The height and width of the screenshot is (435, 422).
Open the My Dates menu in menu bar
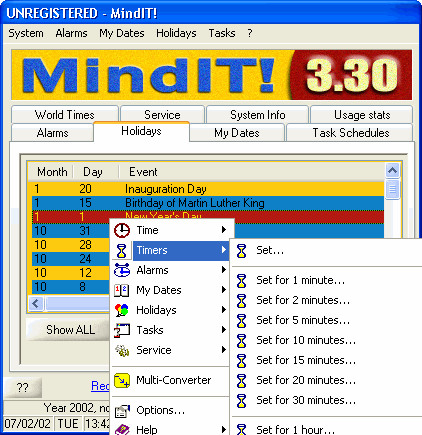pos(122,33)
